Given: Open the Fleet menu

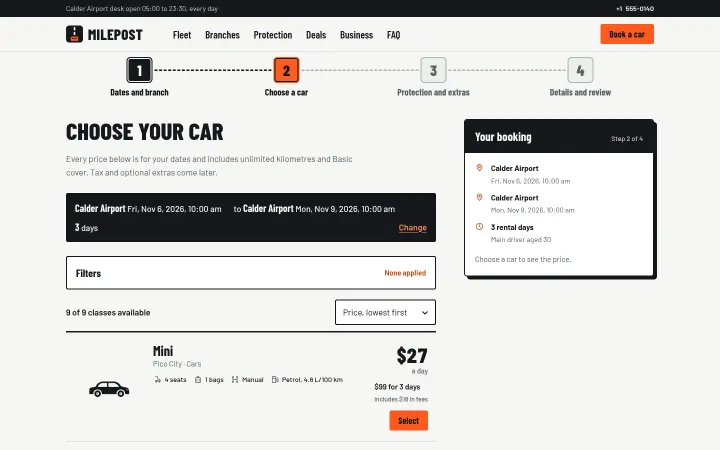Looking at the screenshot, I should pyautogui.click(x=182, y=35).
